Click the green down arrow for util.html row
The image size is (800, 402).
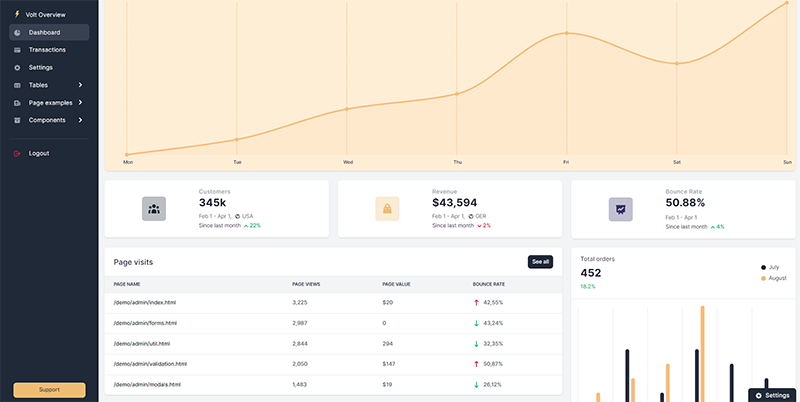click(477, 344)
